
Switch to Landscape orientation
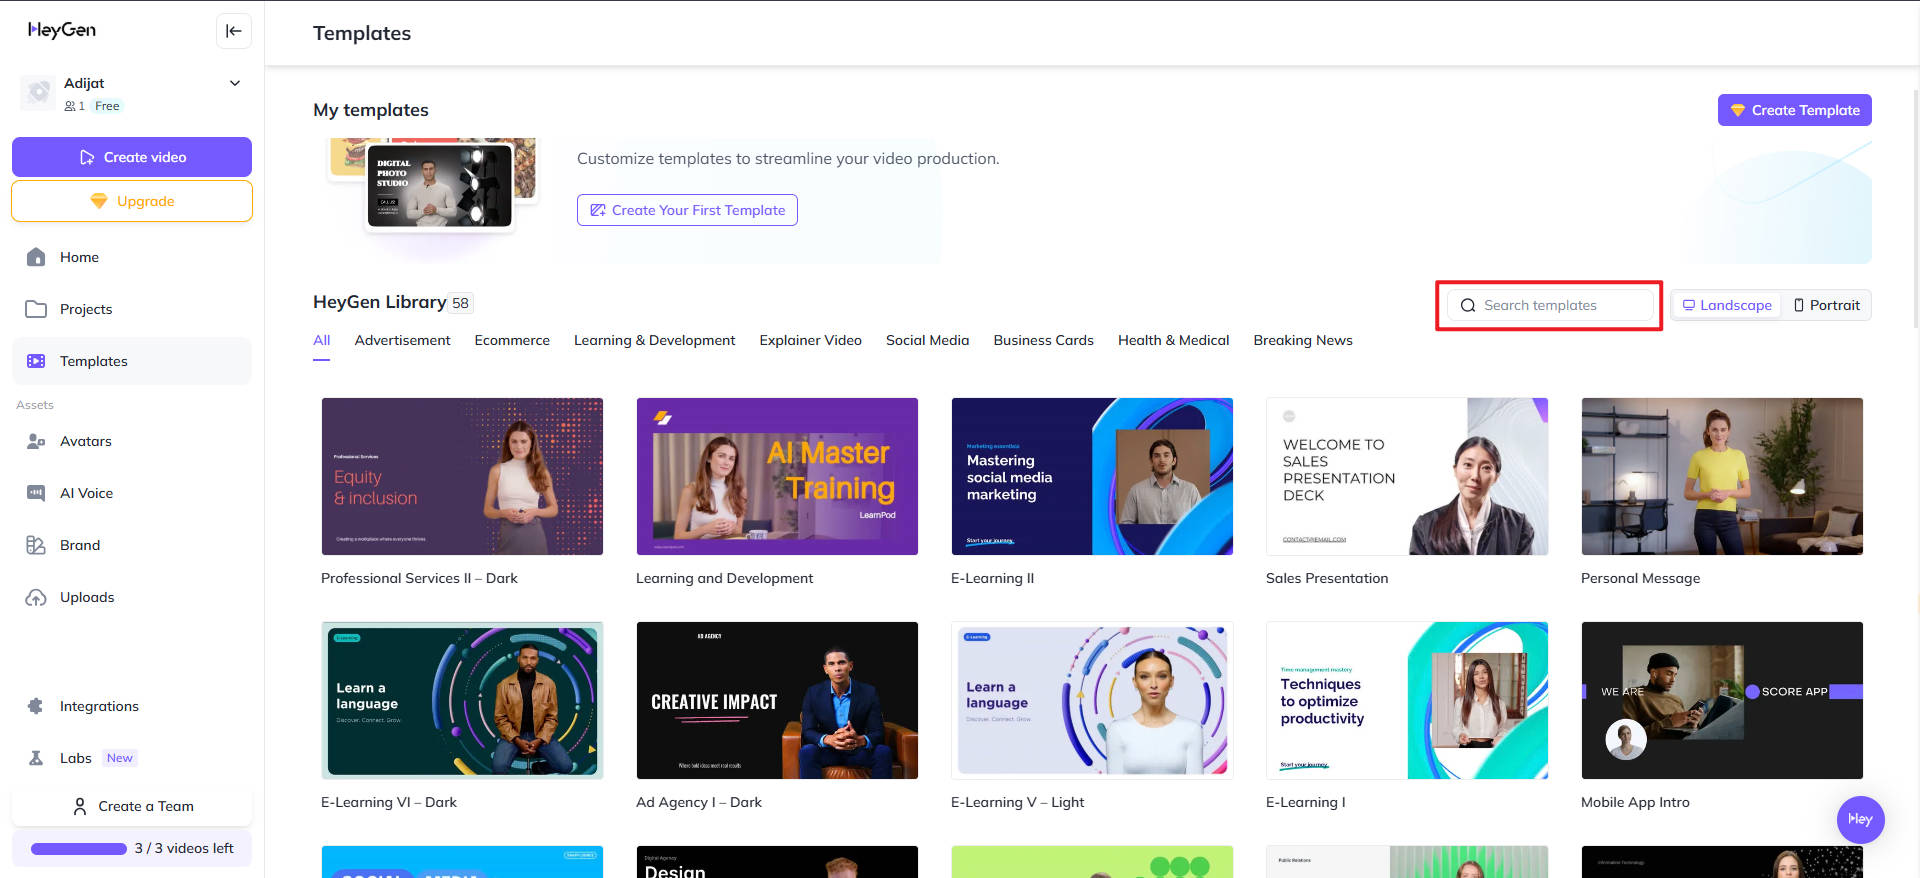pos(1727,305)
